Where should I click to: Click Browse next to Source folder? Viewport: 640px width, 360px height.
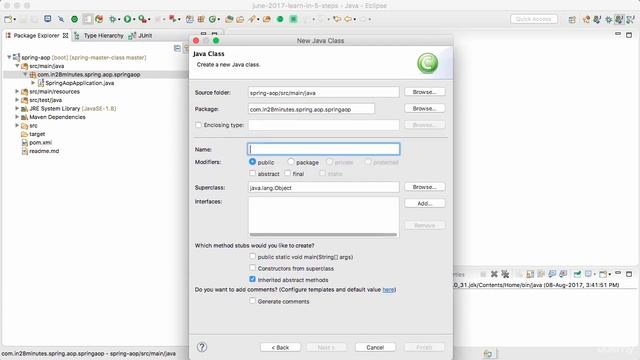[424, 92]
